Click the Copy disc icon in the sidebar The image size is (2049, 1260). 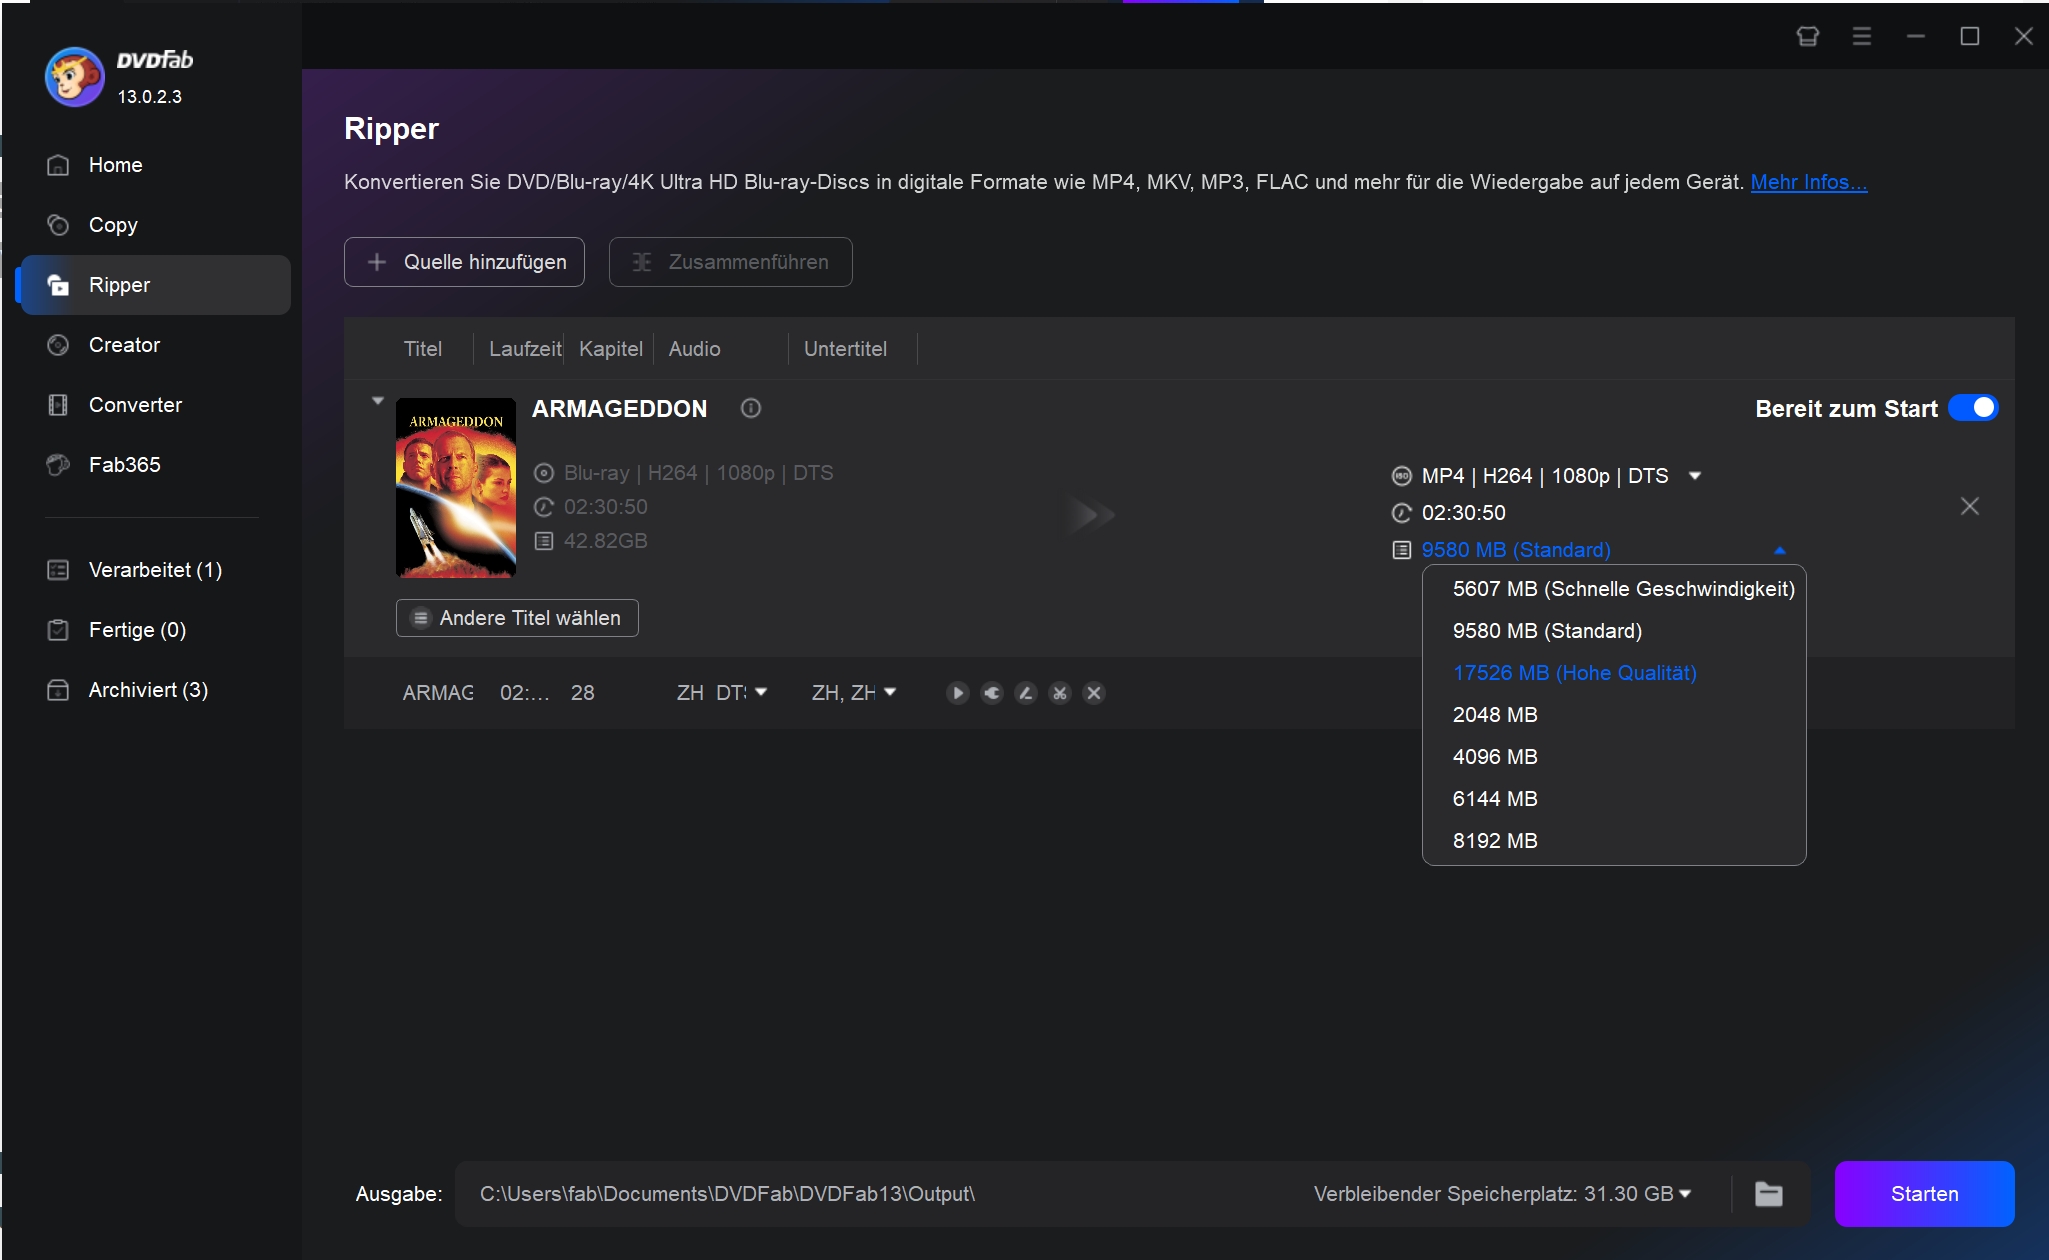58,225
